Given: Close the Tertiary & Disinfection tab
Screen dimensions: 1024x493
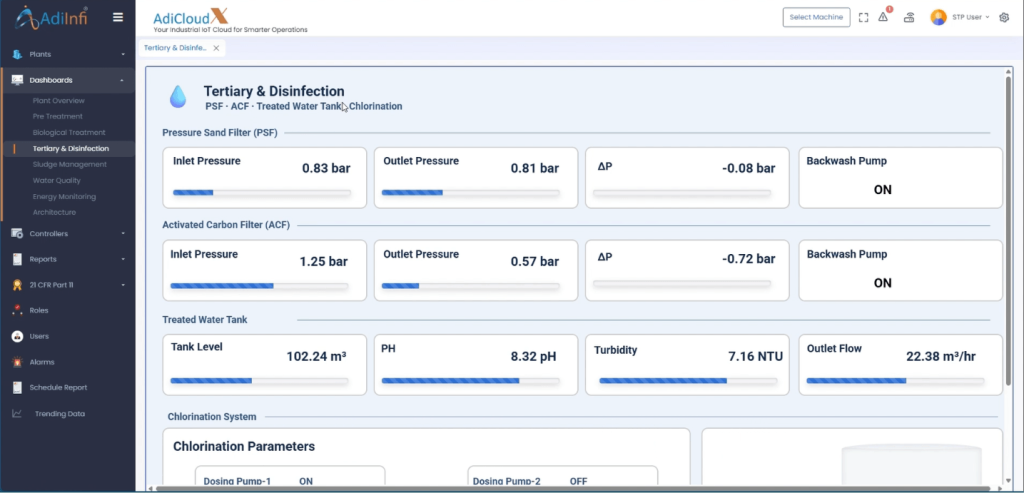Looking at the screenshot, I should click(216, 48).
